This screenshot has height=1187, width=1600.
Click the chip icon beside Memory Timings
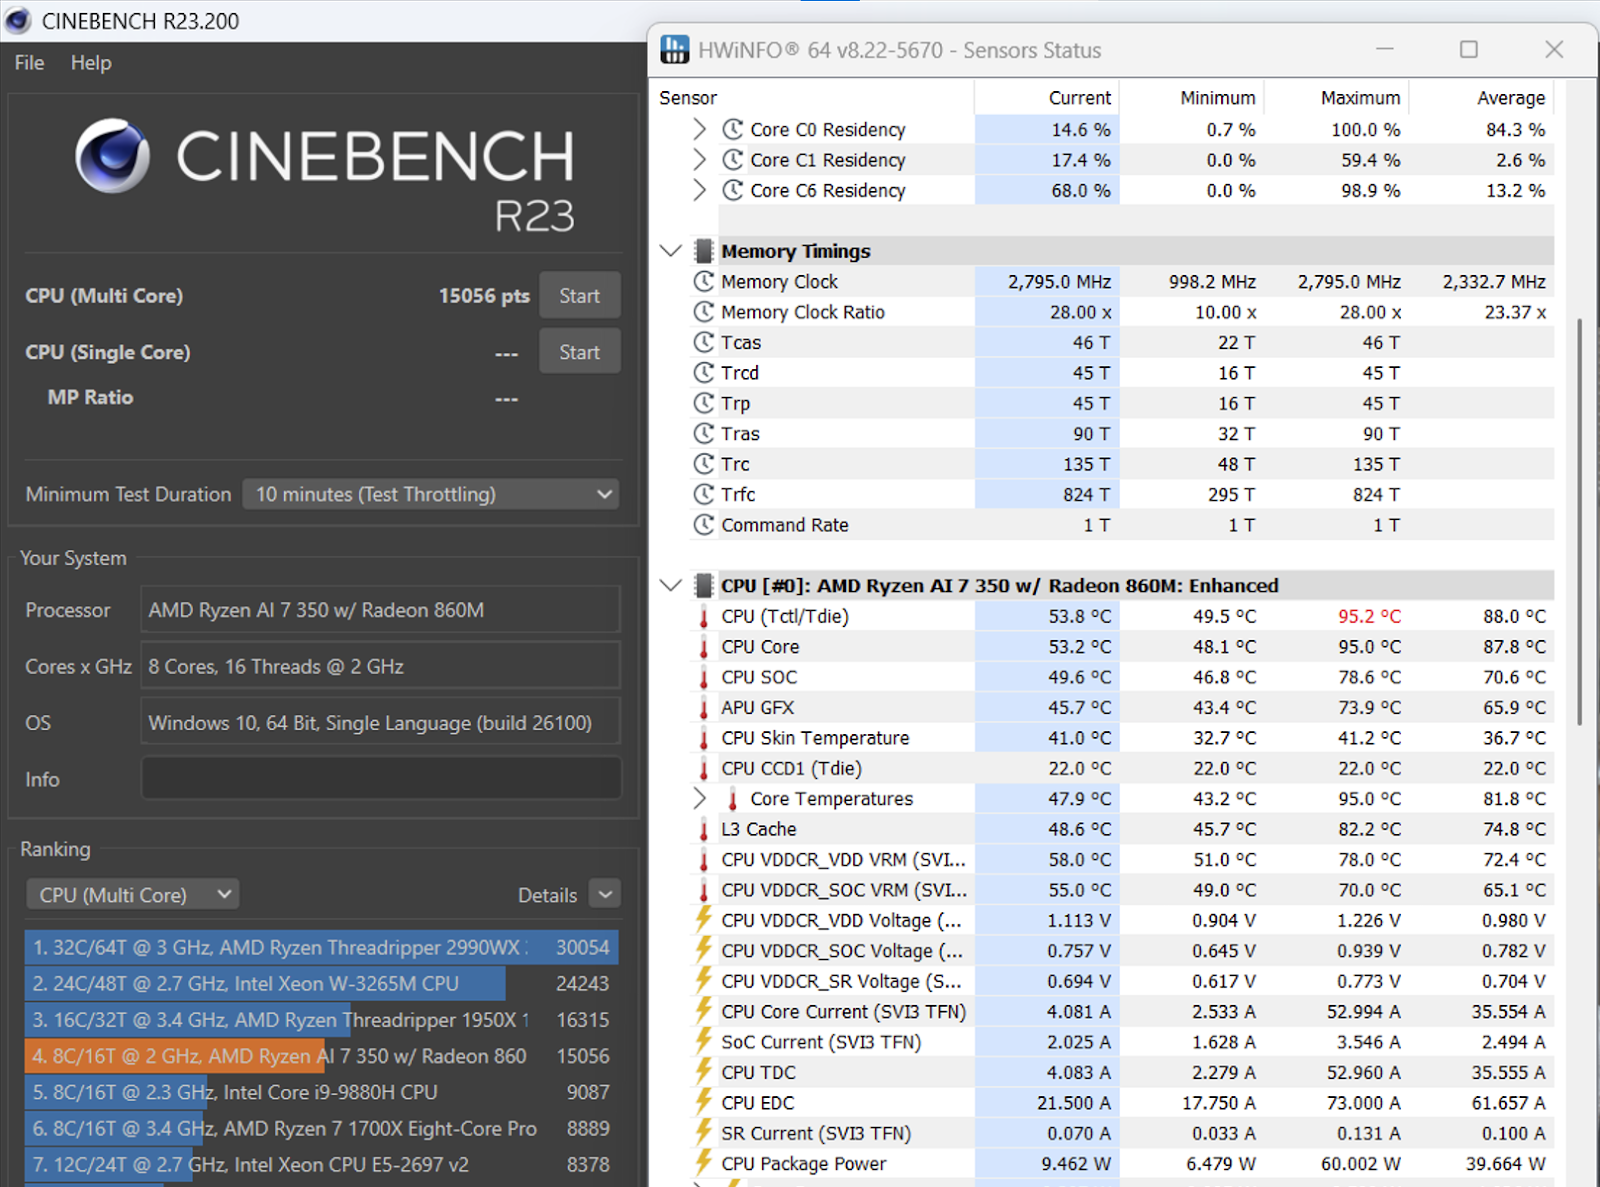point(704,251)
